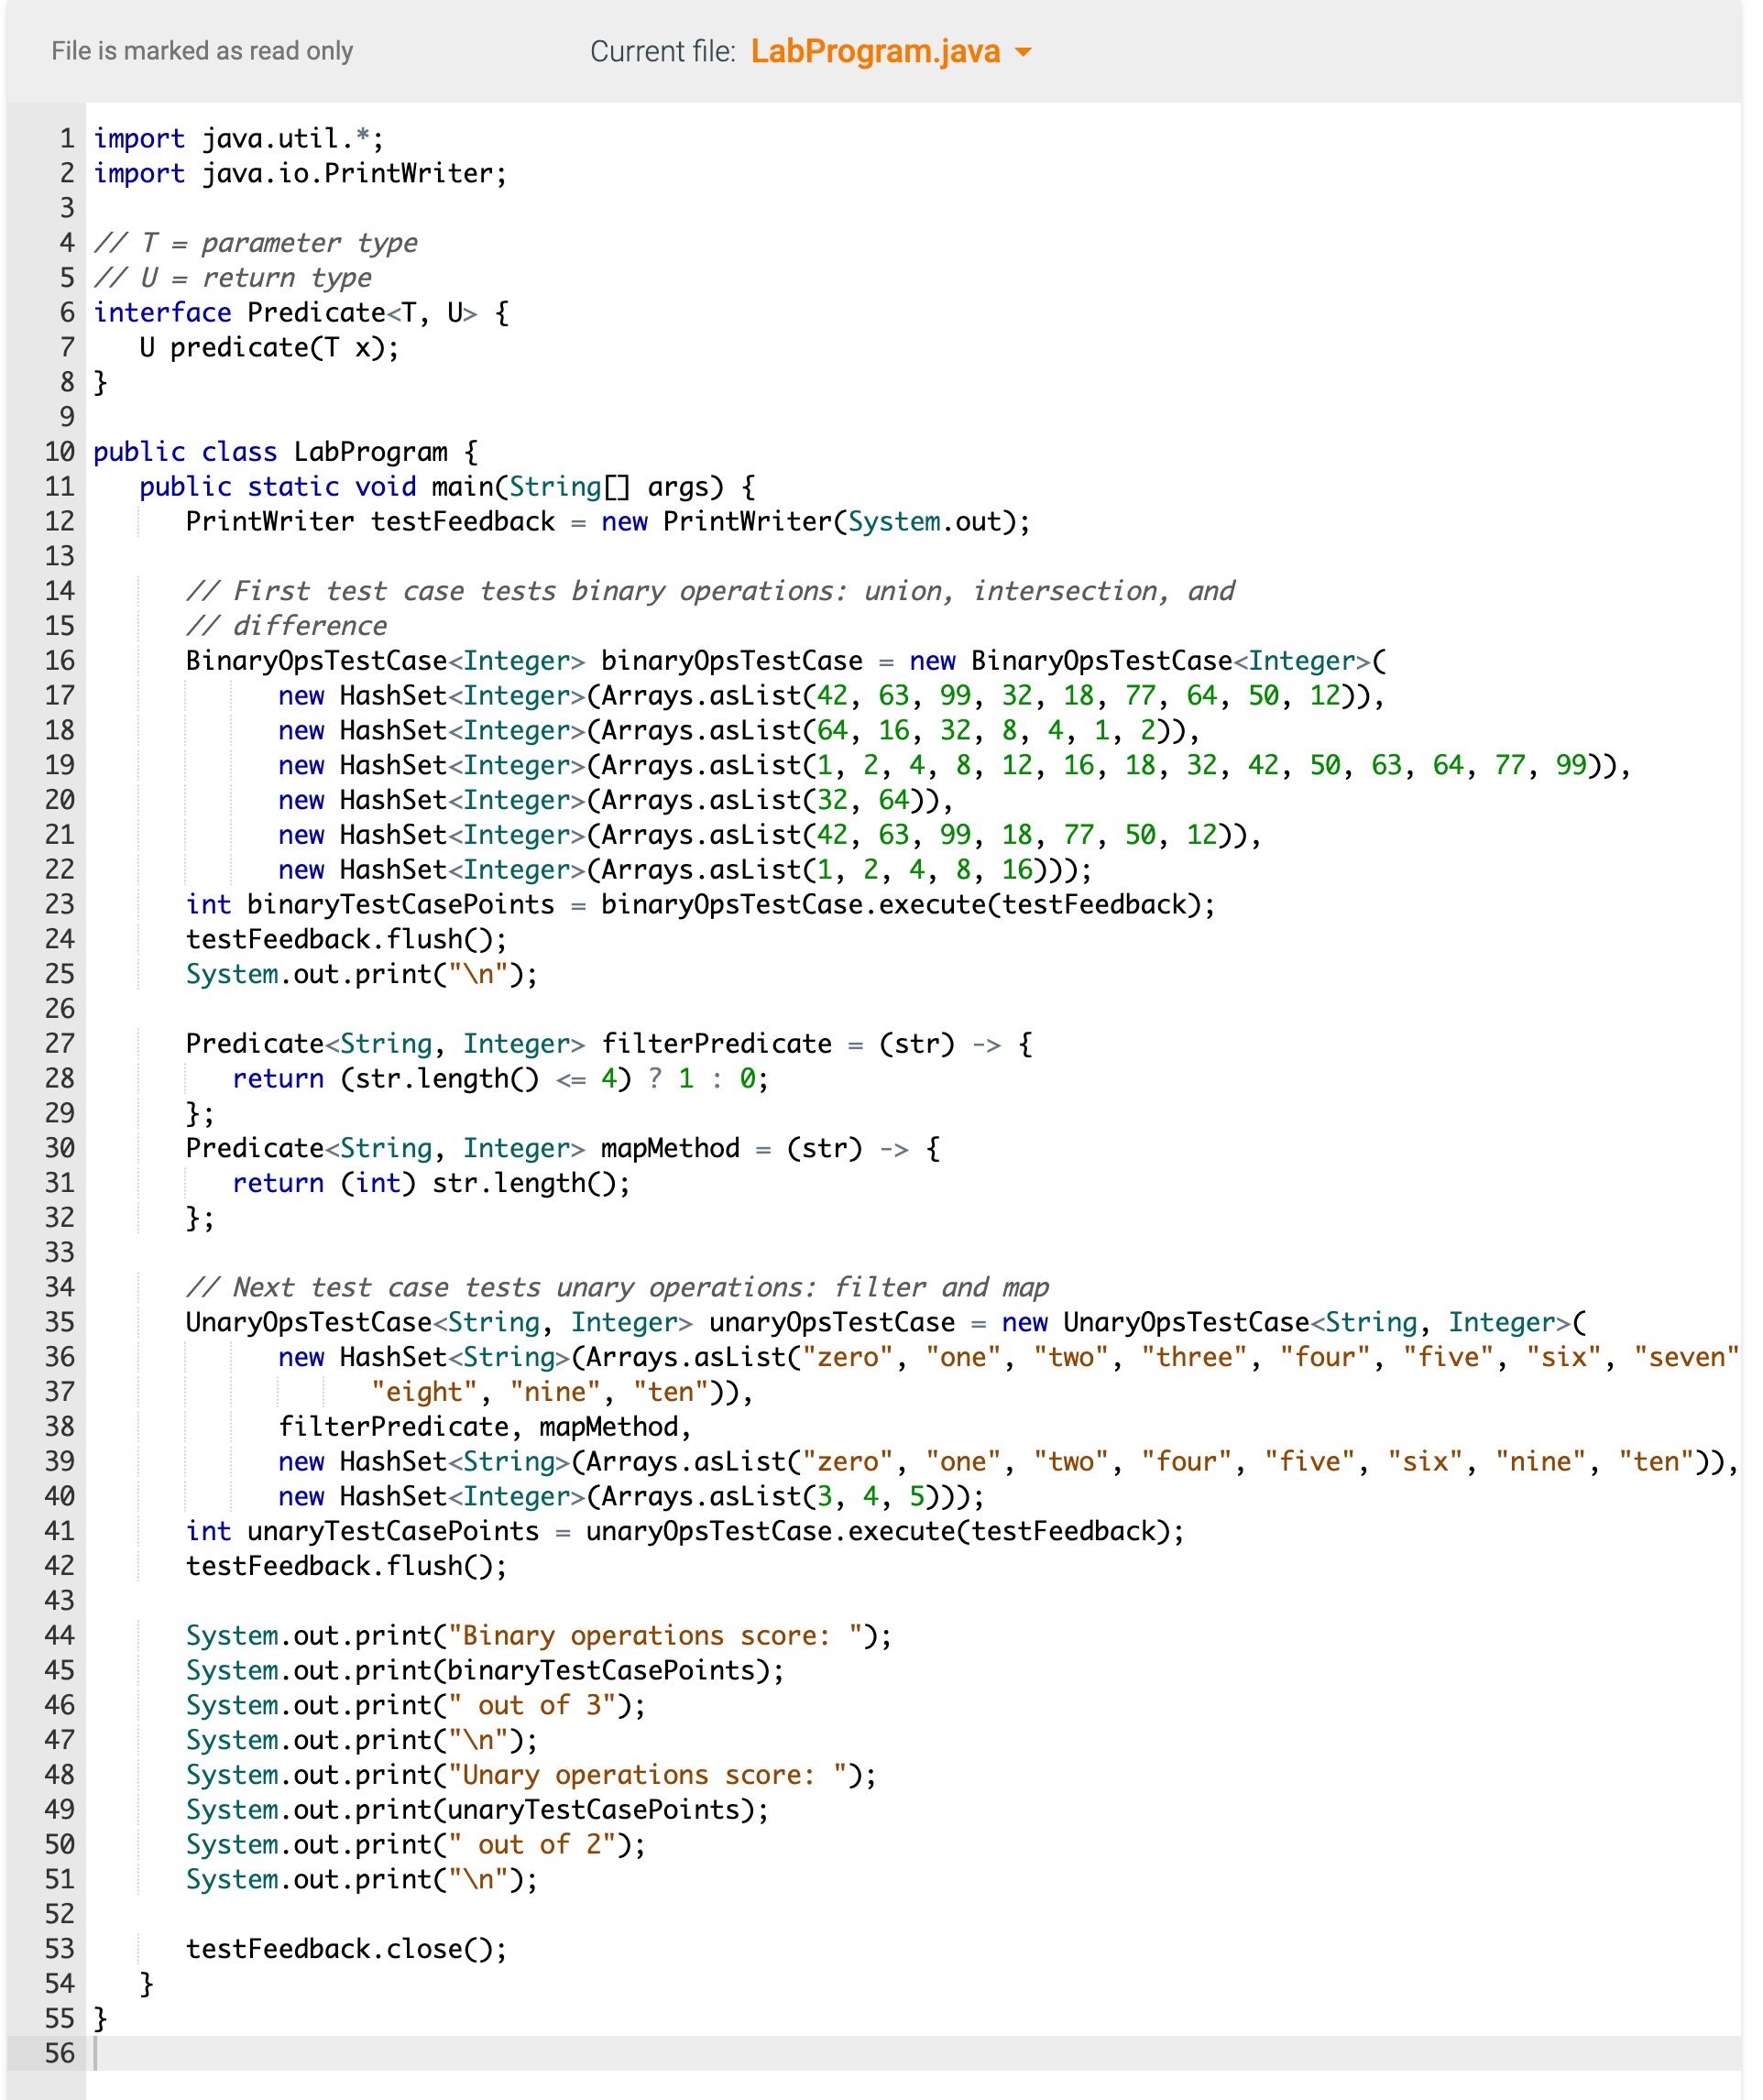This screenshot has width=1763, height=2100.
Task: Place cursor on empty line 56
Action: coord(600,2053)
